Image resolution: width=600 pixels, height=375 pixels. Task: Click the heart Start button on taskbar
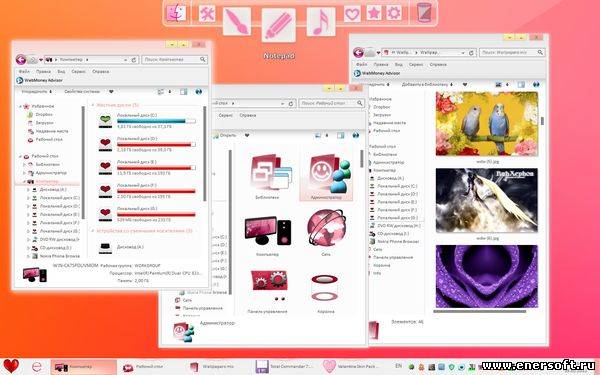pos(11,366)
